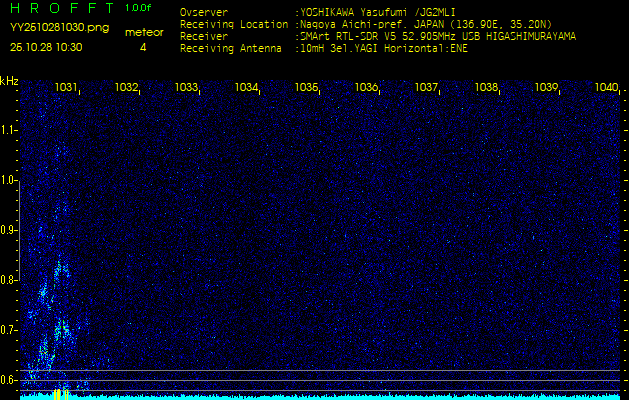
Task: Click the 1037 time axis label
Action: (x=426, y=87)
